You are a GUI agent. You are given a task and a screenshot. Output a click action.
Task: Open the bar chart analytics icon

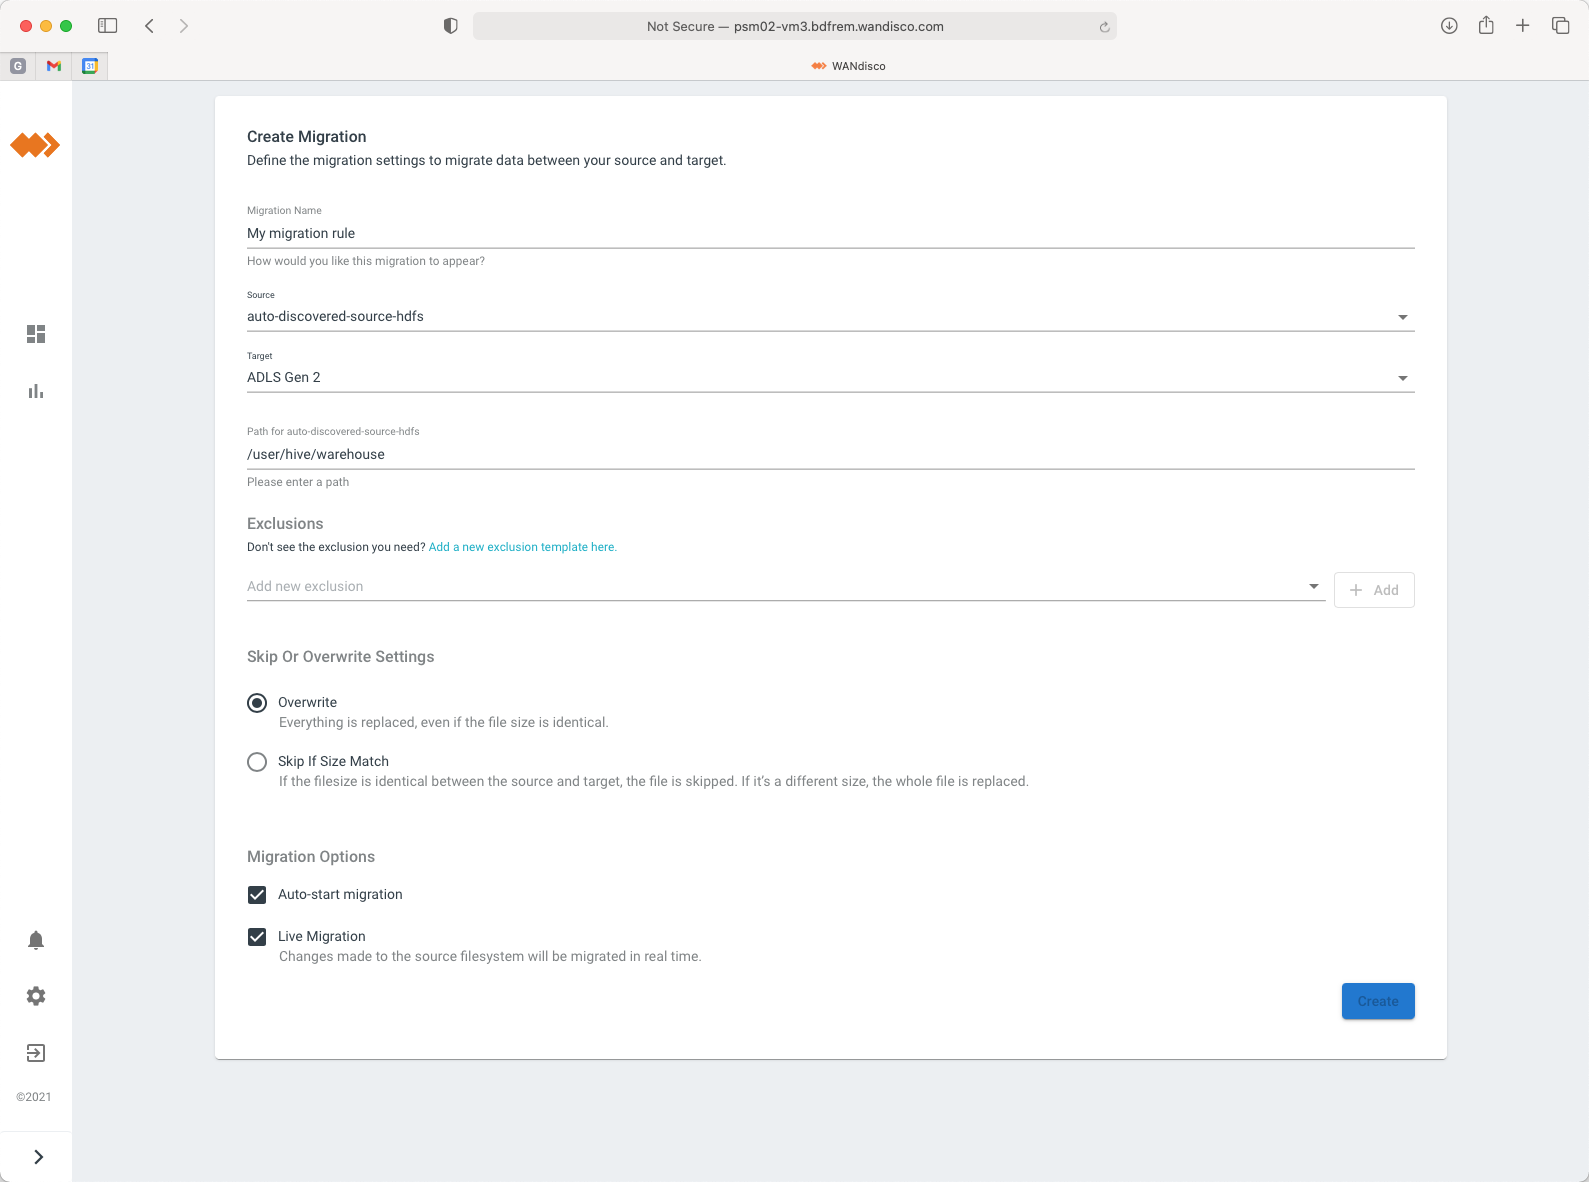coord(36,391)
